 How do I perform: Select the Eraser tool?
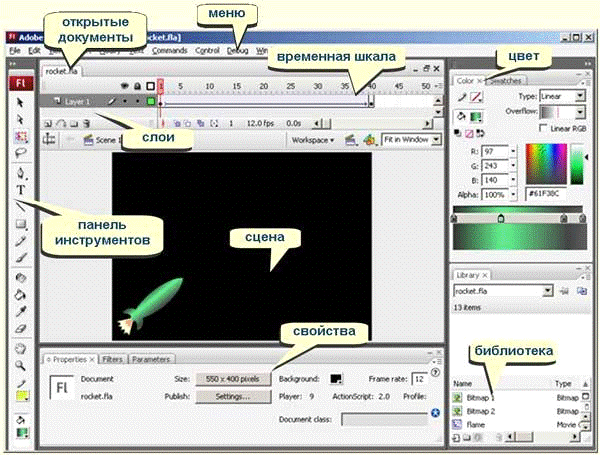point(21,328)
